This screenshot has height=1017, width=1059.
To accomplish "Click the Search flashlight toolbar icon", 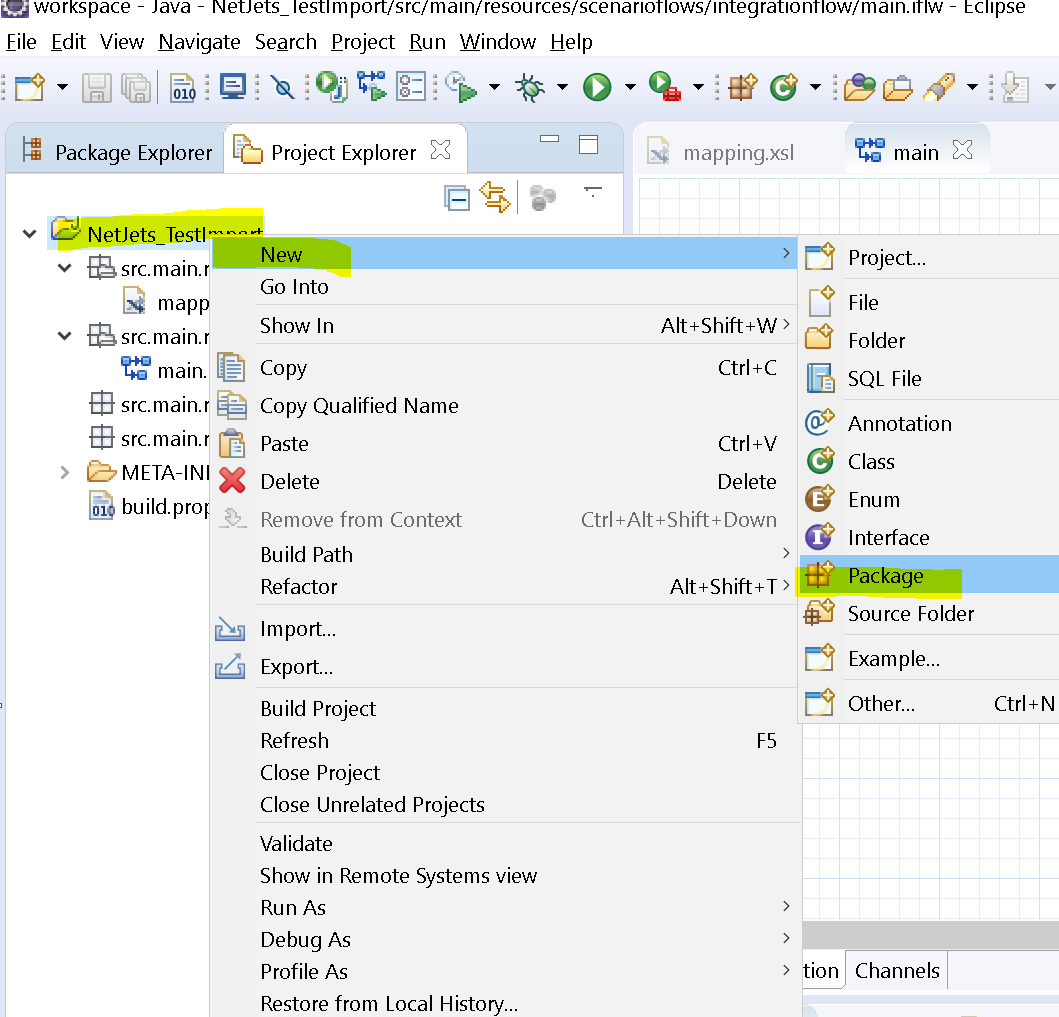I will (x=939, y=87).
